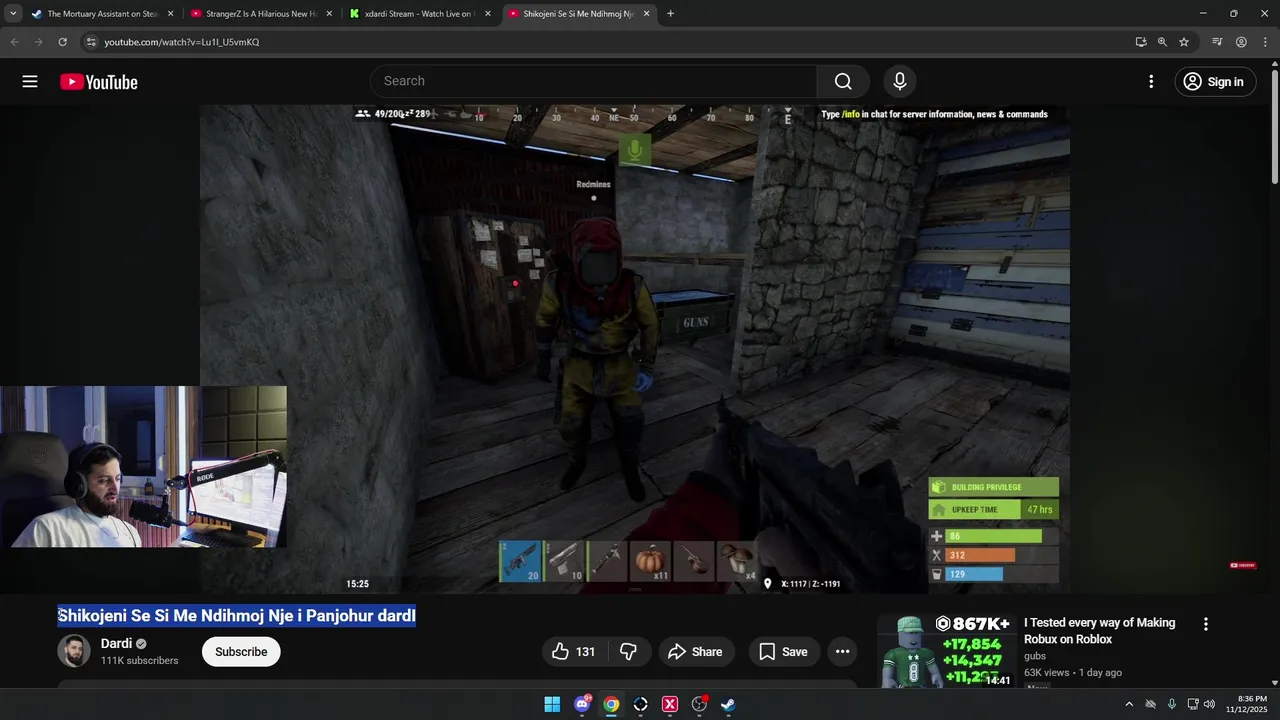Sign in to YouTube
1280x720 pixels.
1214,82
